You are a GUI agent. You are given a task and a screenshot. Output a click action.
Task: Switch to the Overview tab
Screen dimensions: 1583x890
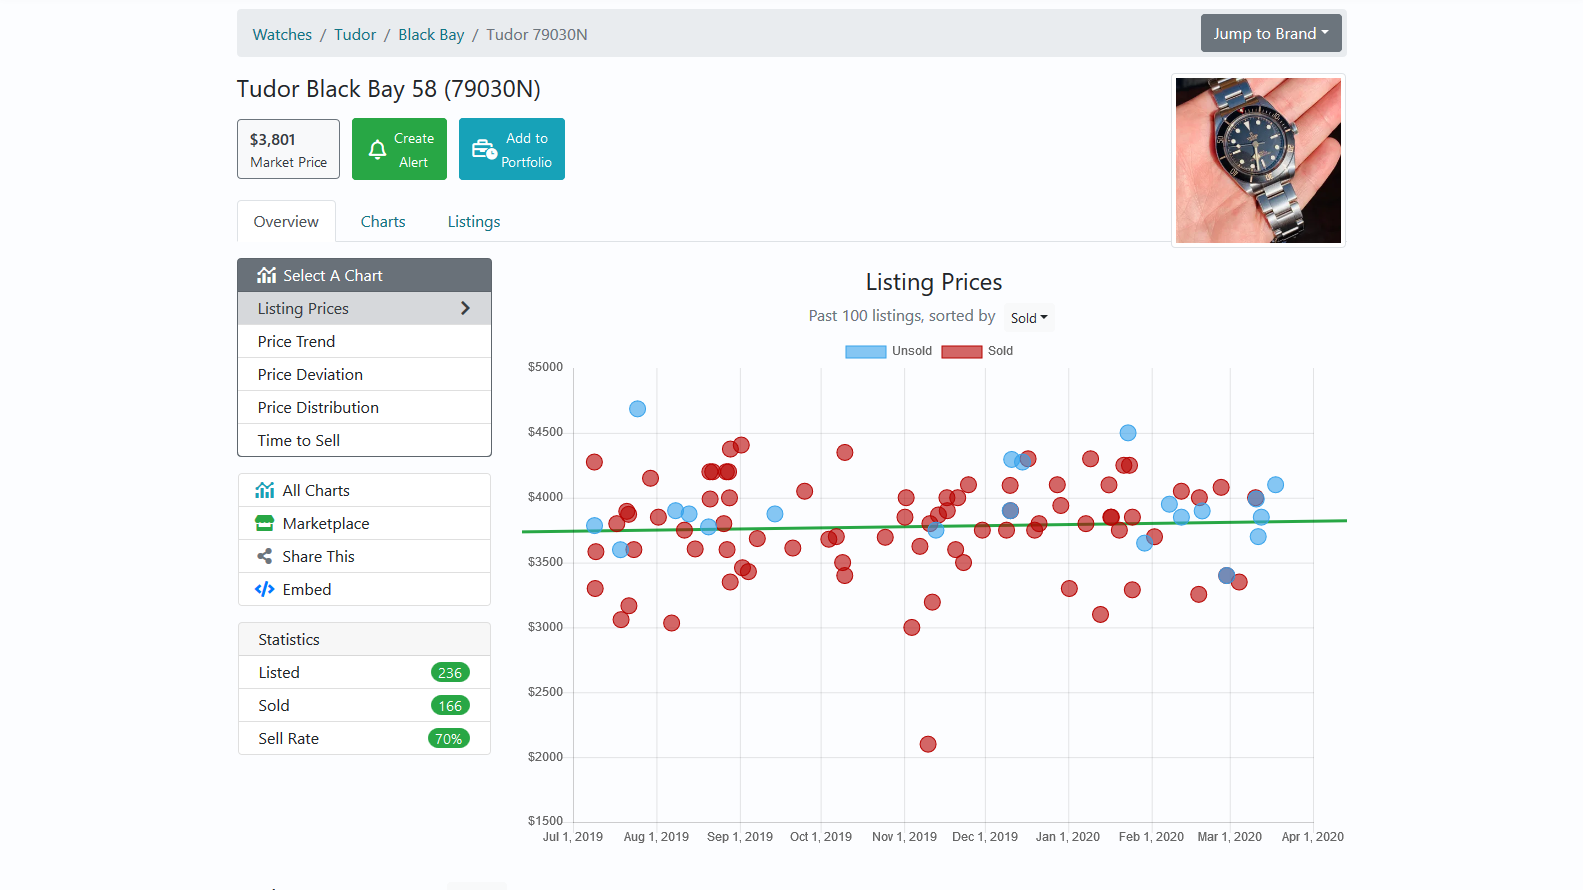click(x=286, y=221)
